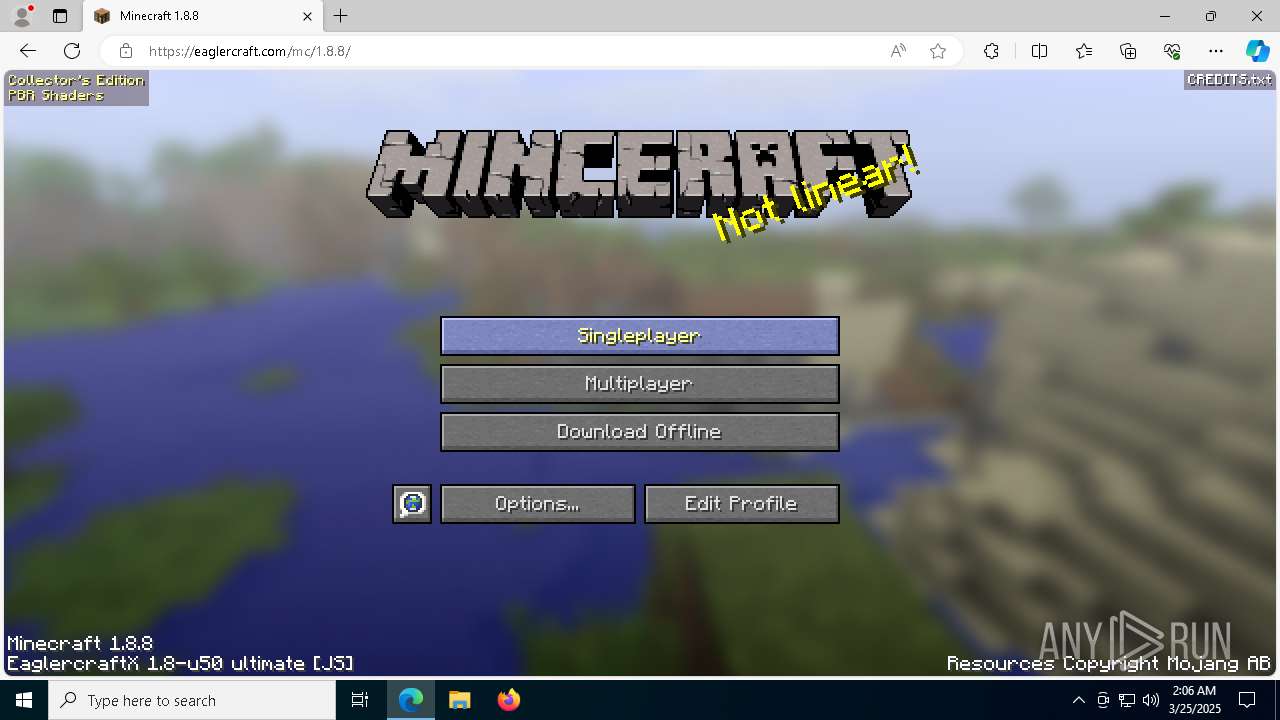The width and height of the screenshot is (1280, 720).
Task: Open Microsoft Edge from taskbar
Action: [411, 700]
